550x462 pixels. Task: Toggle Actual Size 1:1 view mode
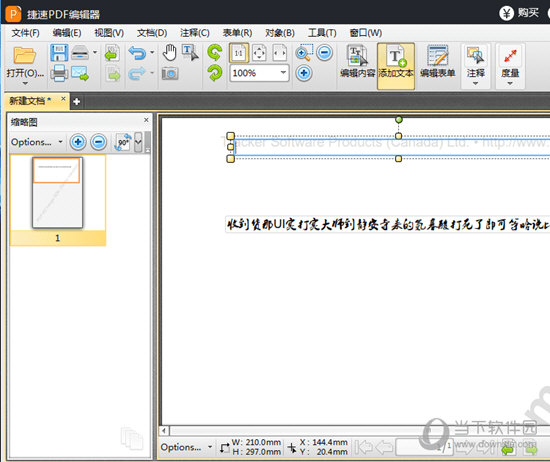[x=239, y=53]
